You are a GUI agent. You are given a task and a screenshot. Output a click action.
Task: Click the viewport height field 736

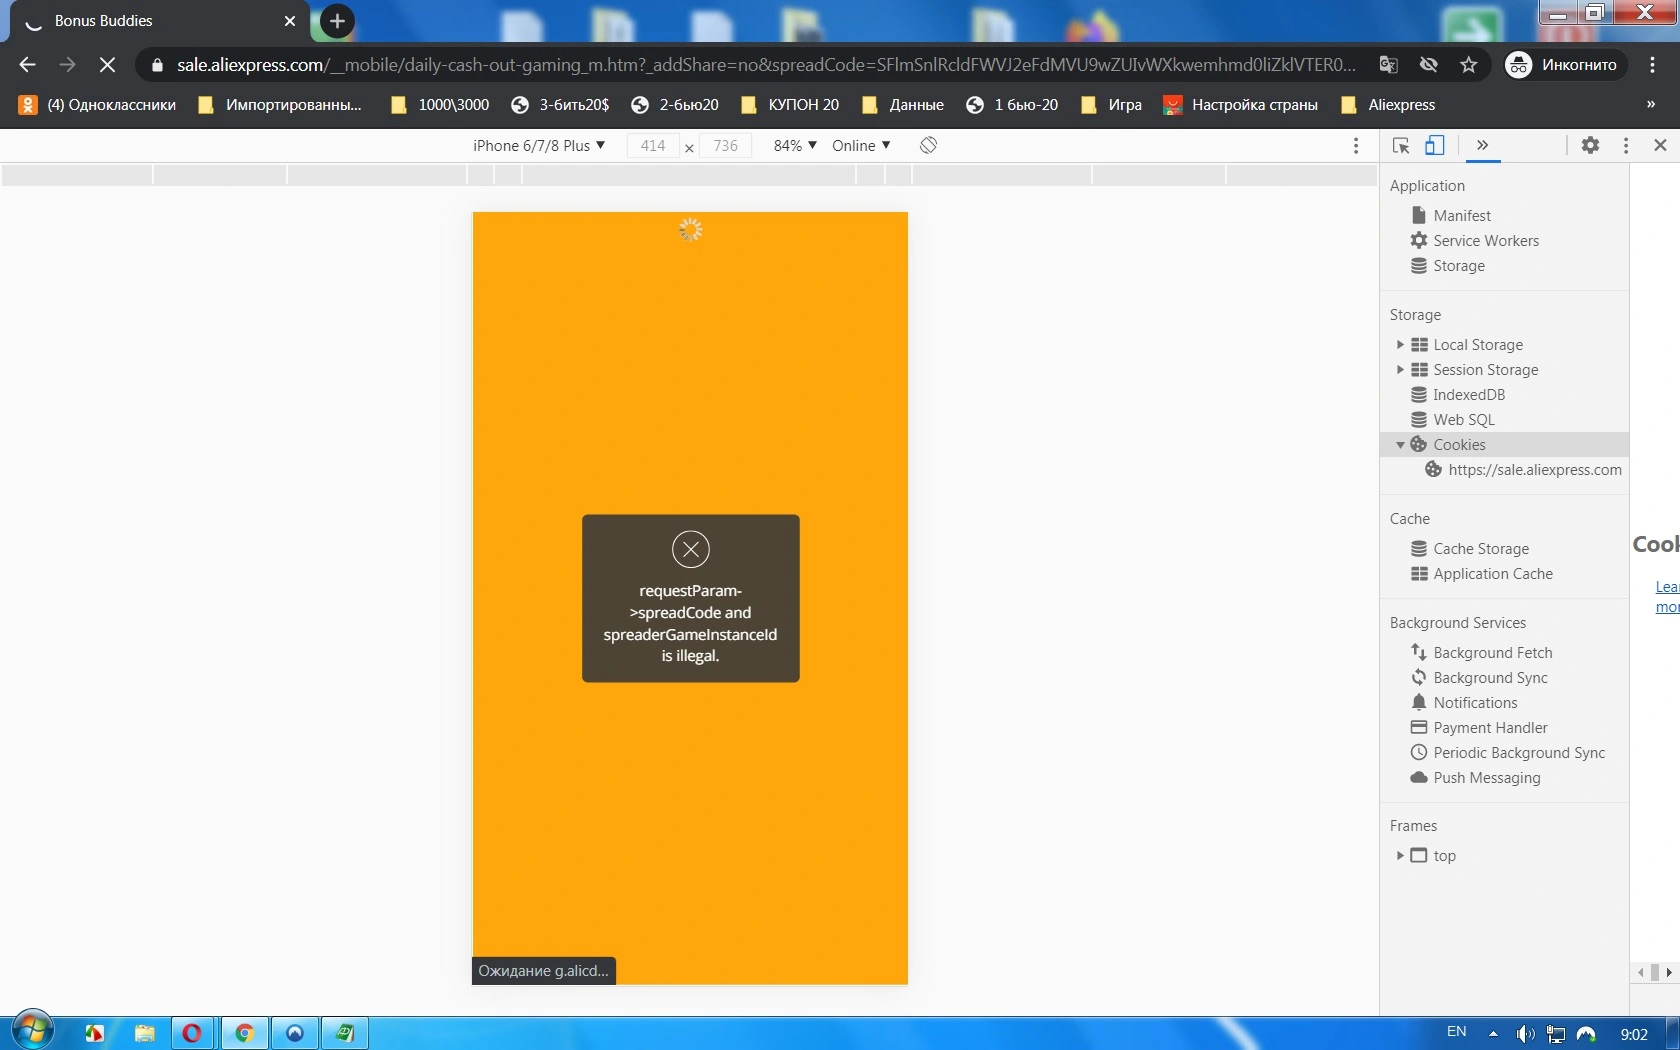725,146
